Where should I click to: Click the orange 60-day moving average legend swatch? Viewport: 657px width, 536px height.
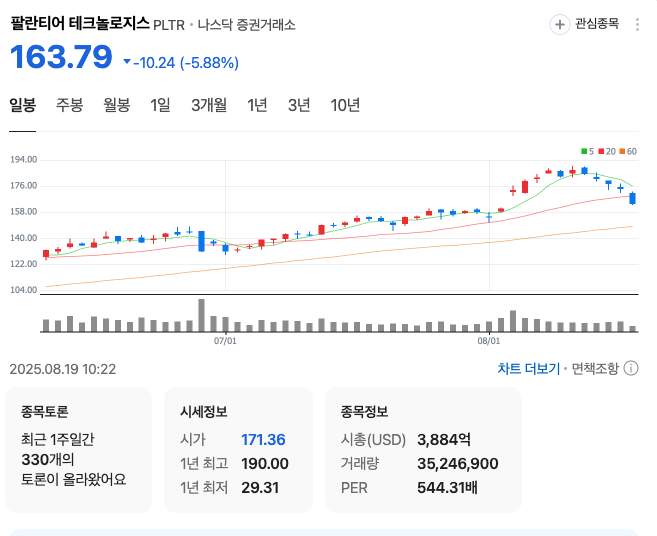point(622,151)
